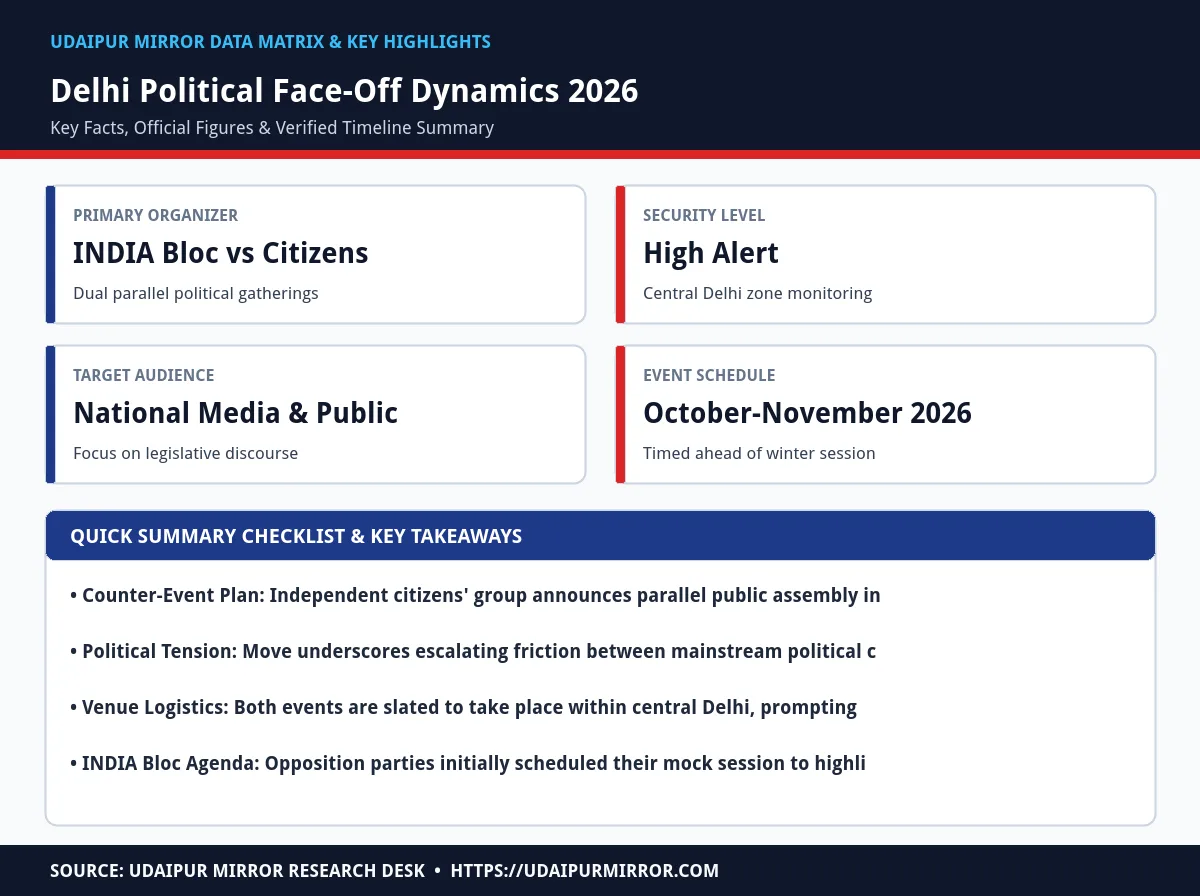This screenshot has height=896, width=1200.
Task: Select the "Venue Logistics" bullet point
Action: [463, 707]
